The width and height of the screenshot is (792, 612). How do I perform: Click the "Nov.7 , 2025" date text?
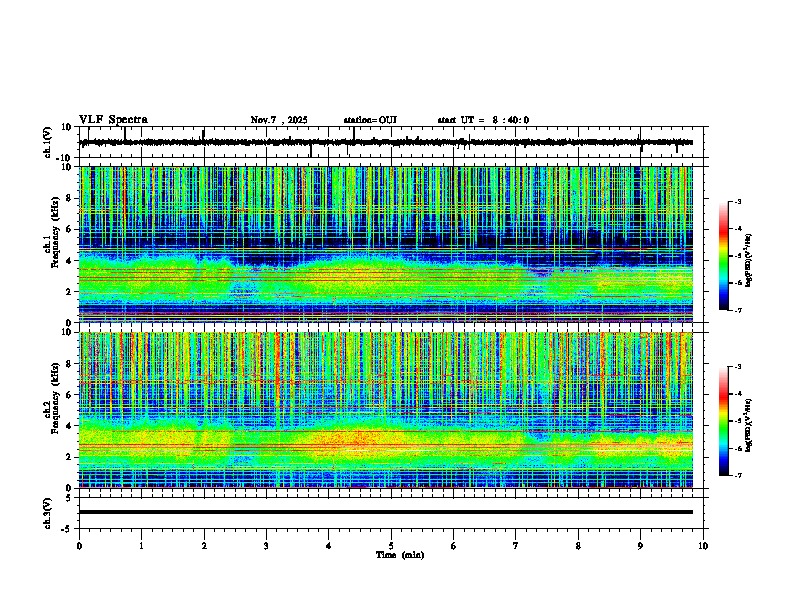[279, 120]
